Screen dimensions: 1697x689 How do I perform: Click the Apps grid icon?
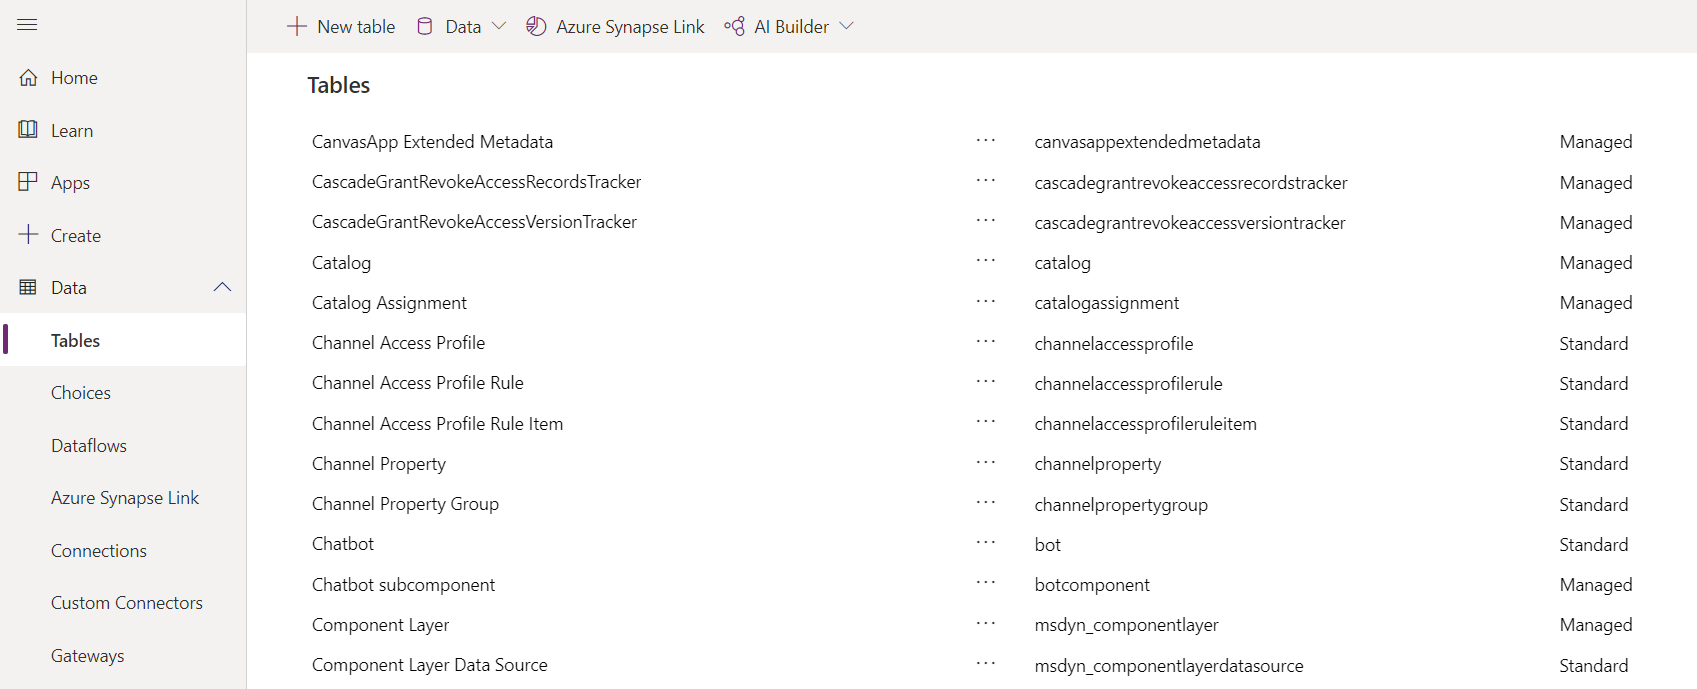coord(28,182)
